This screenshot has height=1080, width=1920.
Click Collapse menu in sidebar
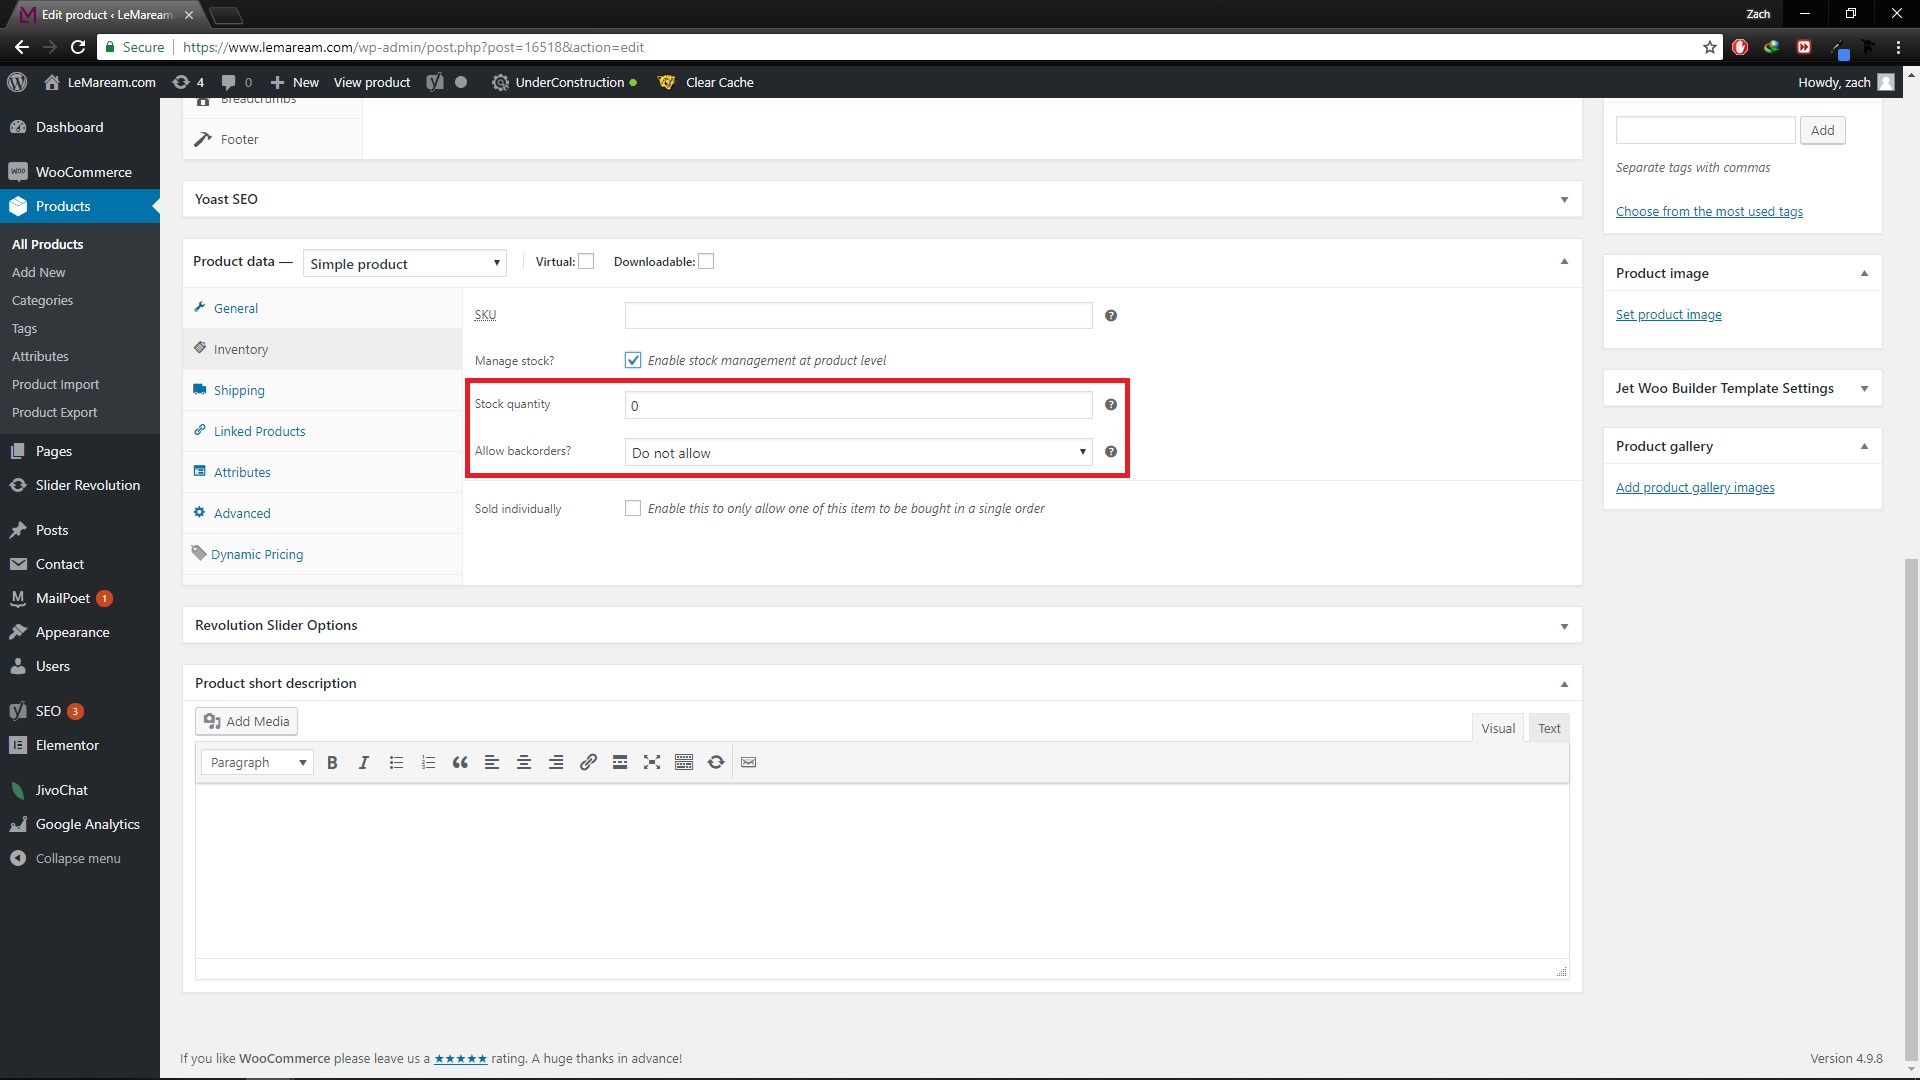80,858
